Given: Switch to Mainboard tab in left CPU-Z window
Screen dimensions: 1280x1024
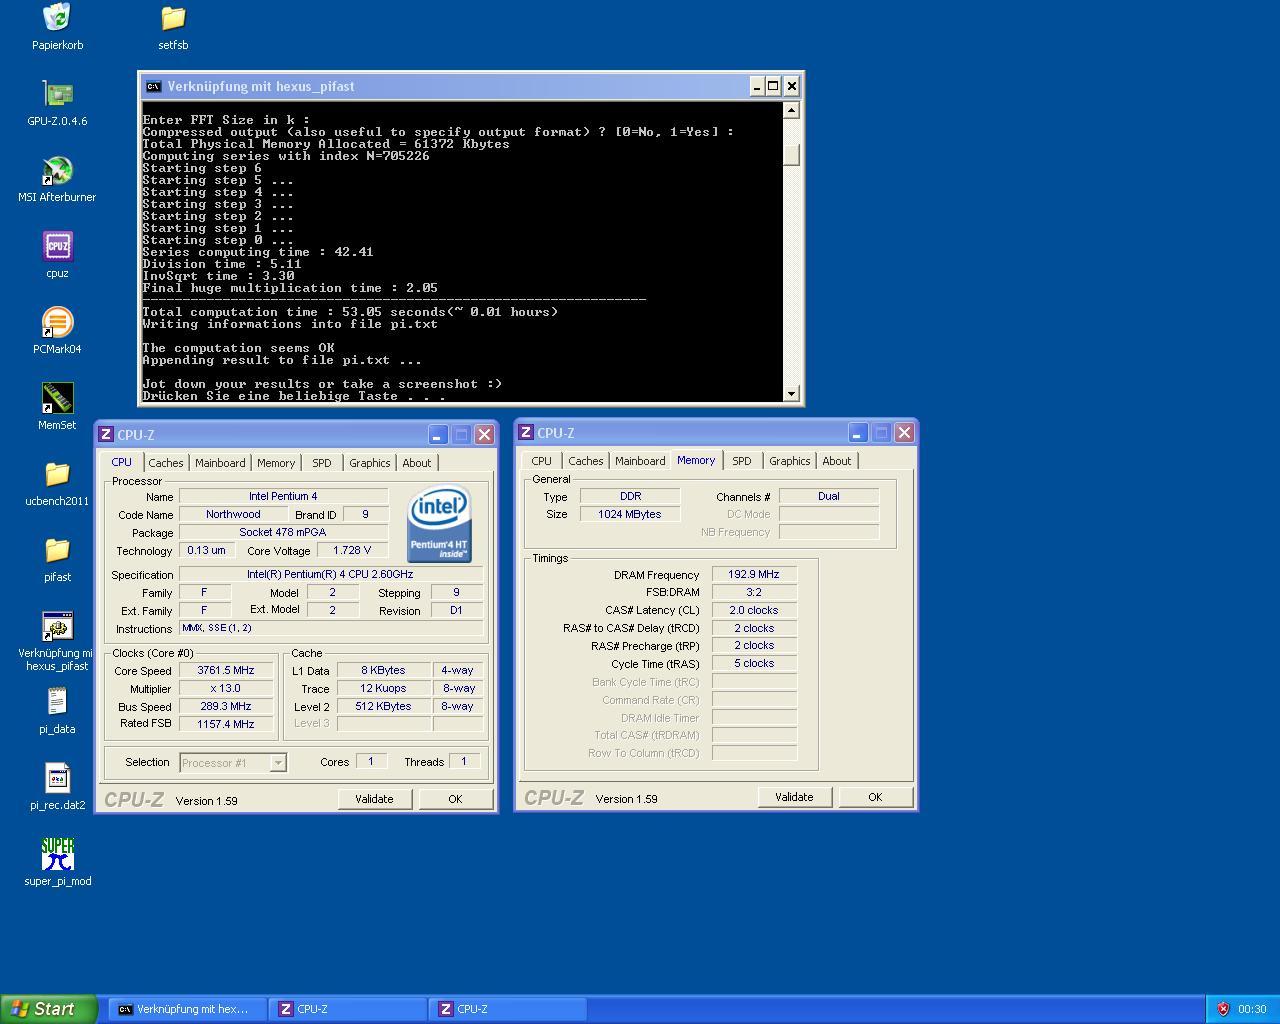Looking at the screenshot, I should pos(220,463).
